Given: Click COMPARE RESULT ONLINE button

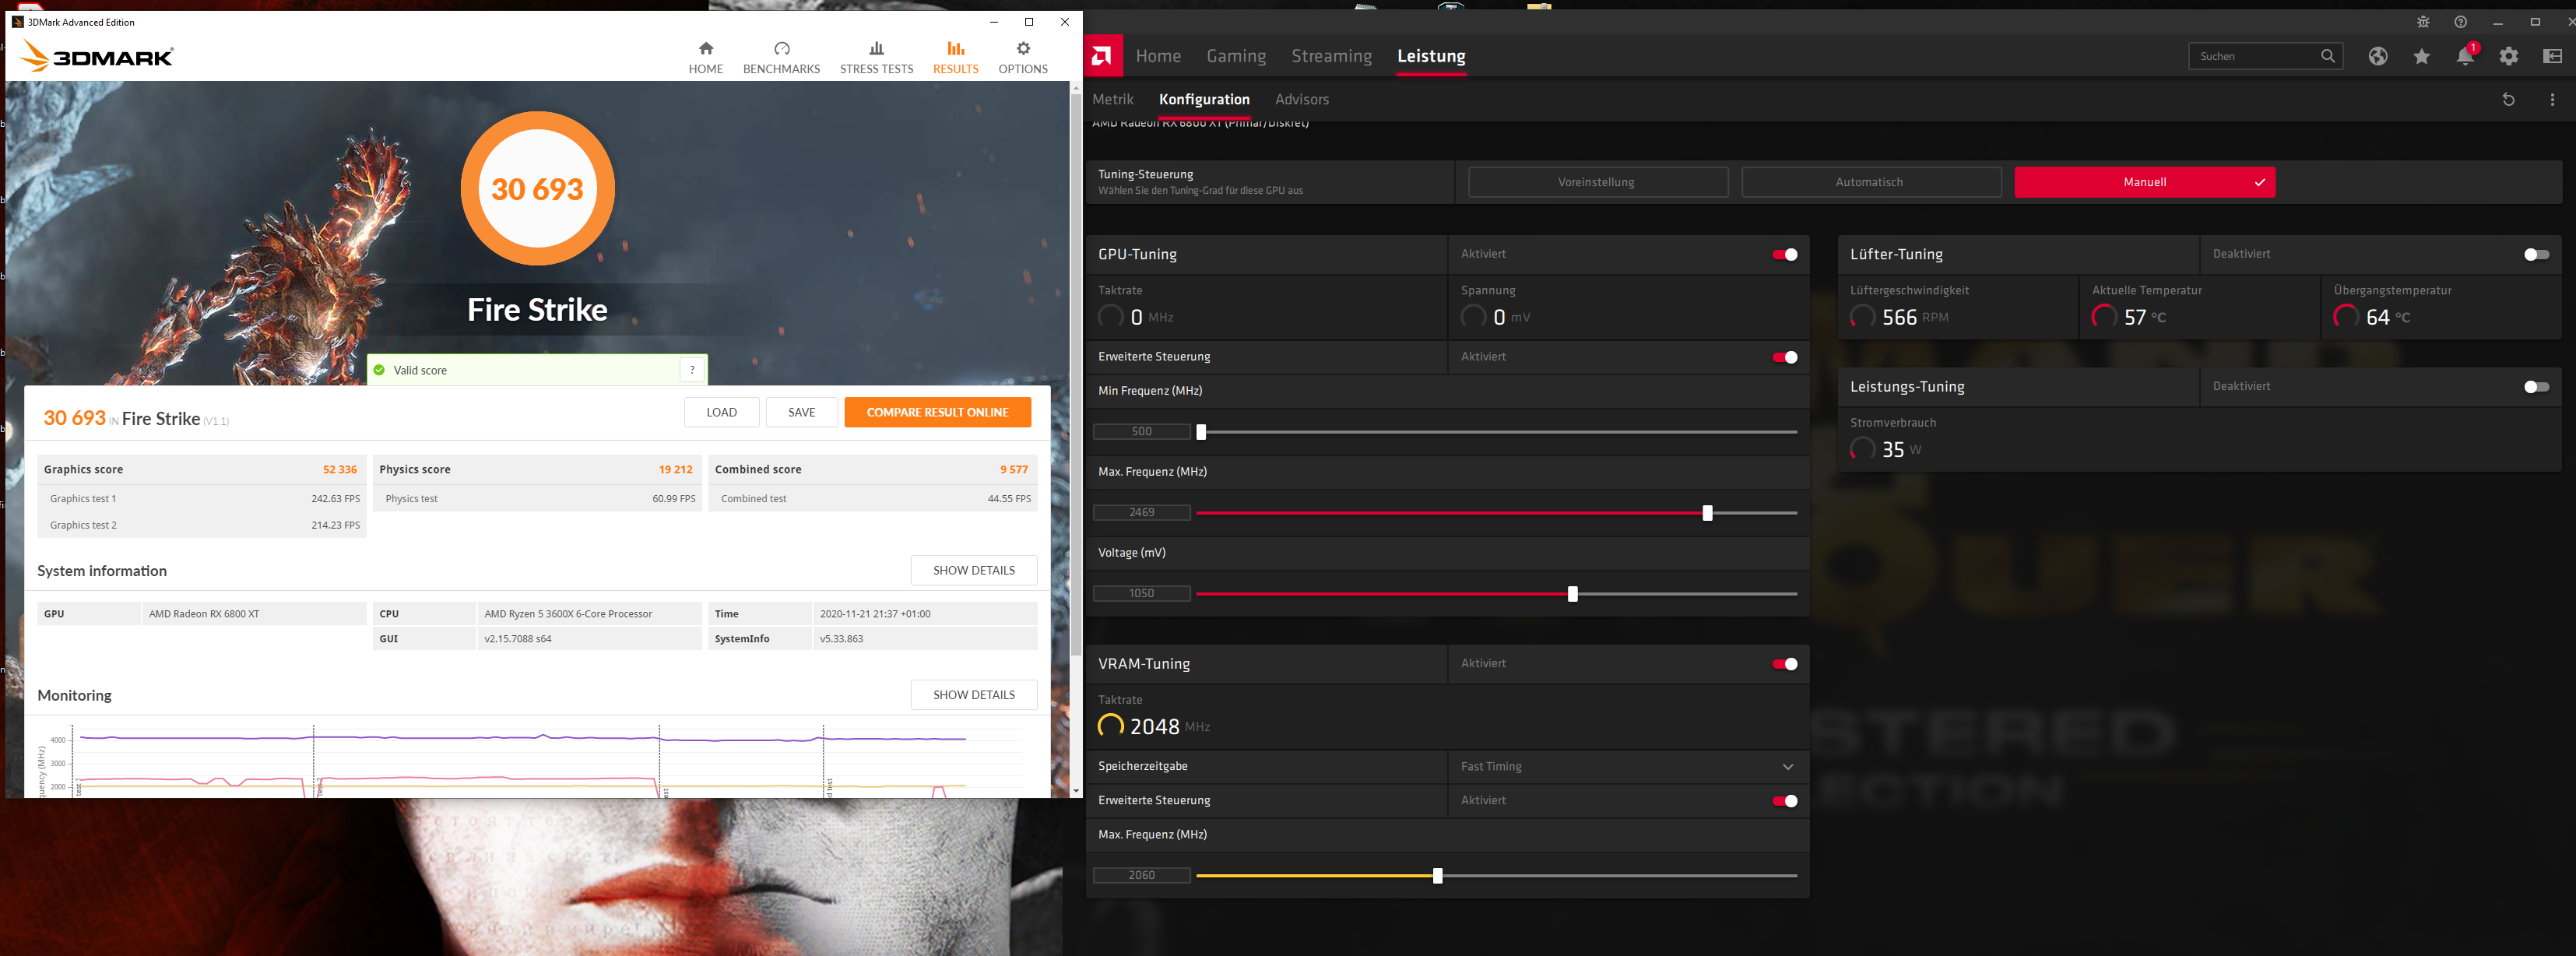Looking at the screenshot, I should tap(936, 412).
